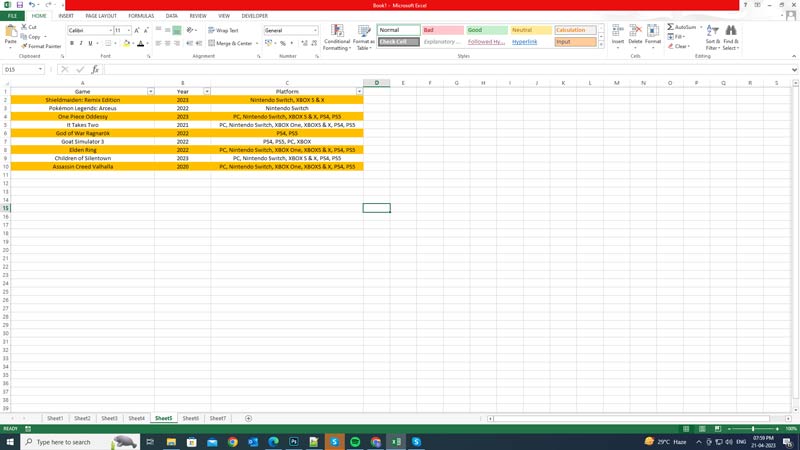The image size is (800, 450).
Task: Increase the font size
Action: [137, 31]
